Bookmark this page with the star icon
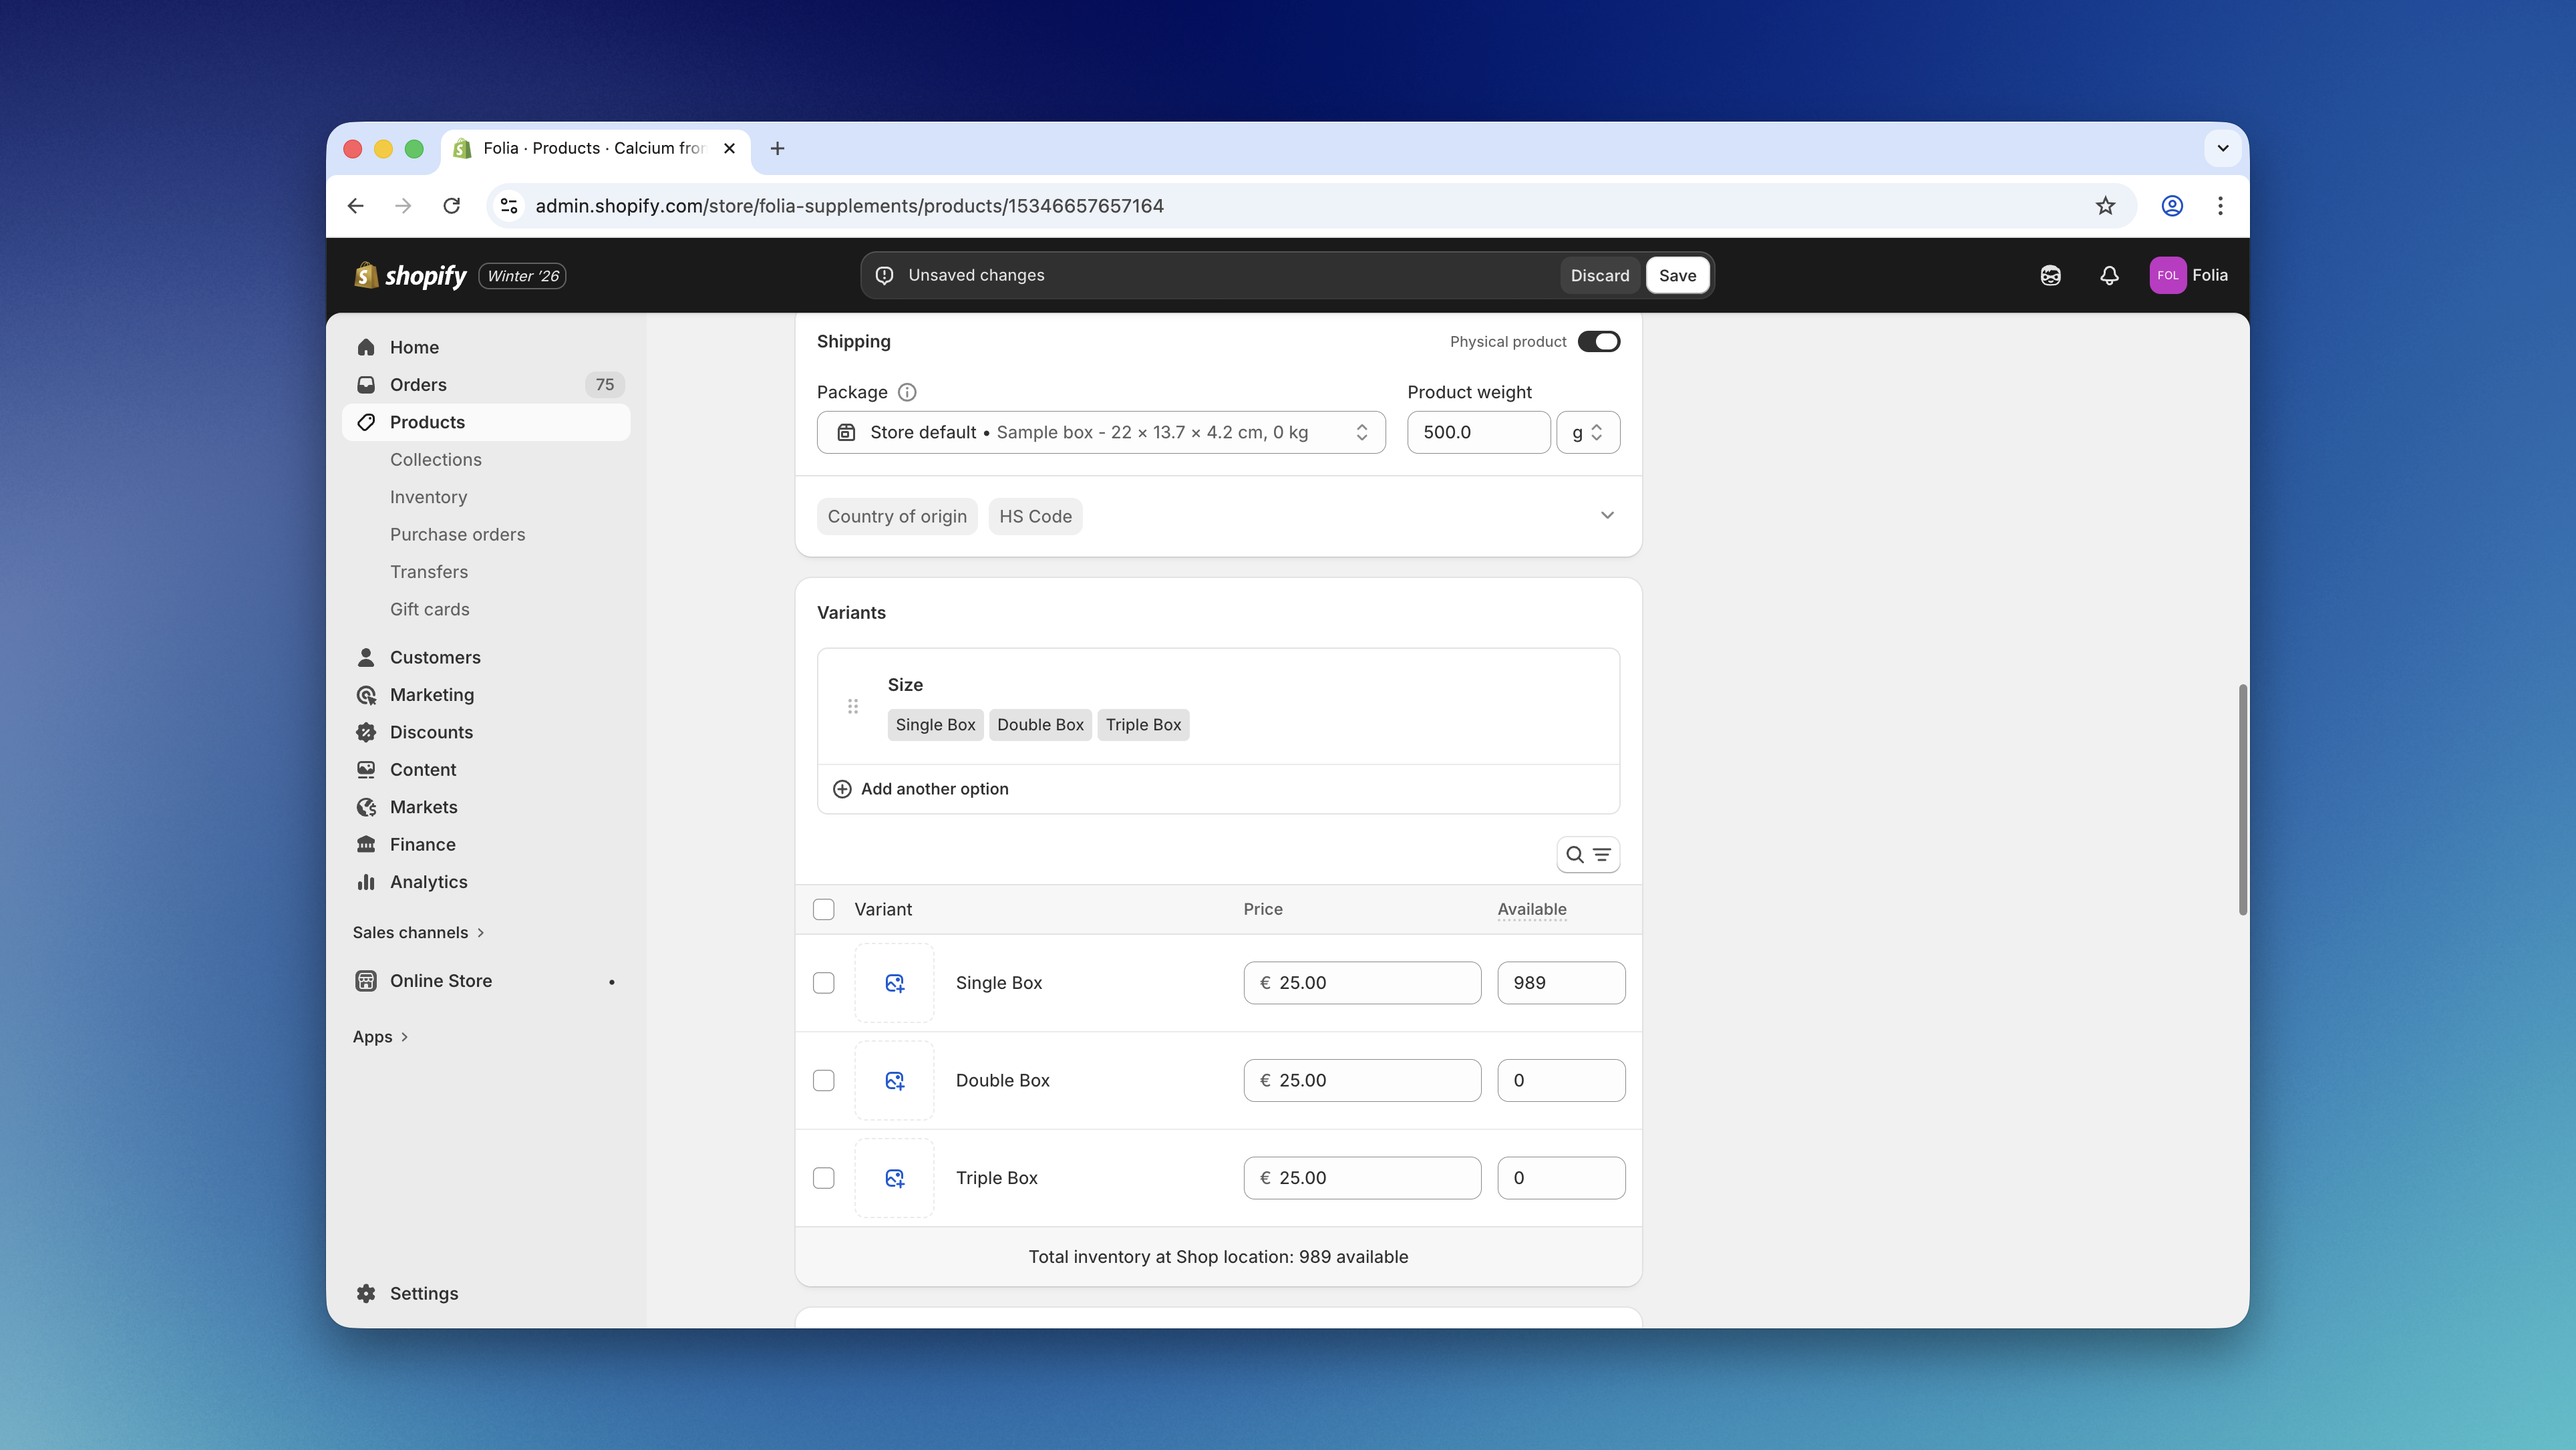The height and width of the screenshot is (1450, 2576). [2105, 206]
